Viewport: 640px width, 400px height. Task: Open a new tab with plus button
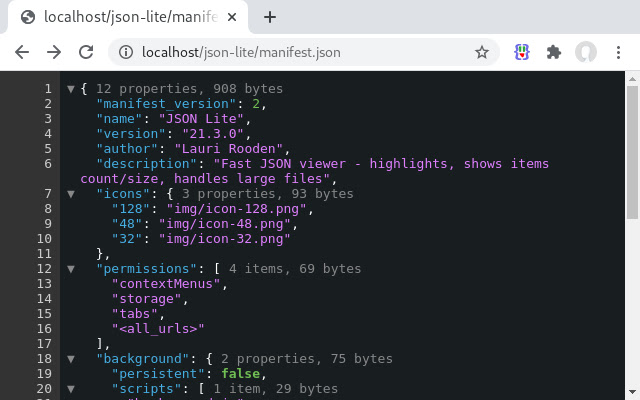270,17
